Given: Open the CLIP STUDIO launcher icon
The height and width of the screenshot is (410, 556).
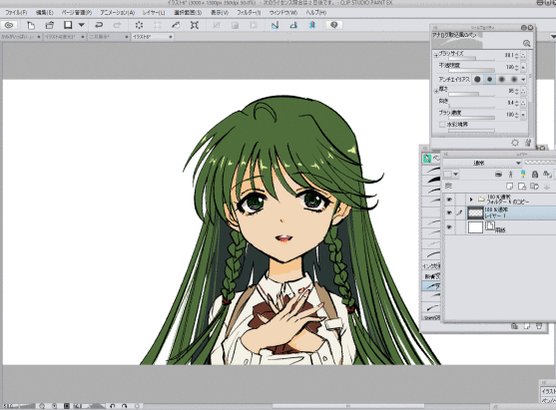Looking at the screenshot, I should [x=9, y=25].
